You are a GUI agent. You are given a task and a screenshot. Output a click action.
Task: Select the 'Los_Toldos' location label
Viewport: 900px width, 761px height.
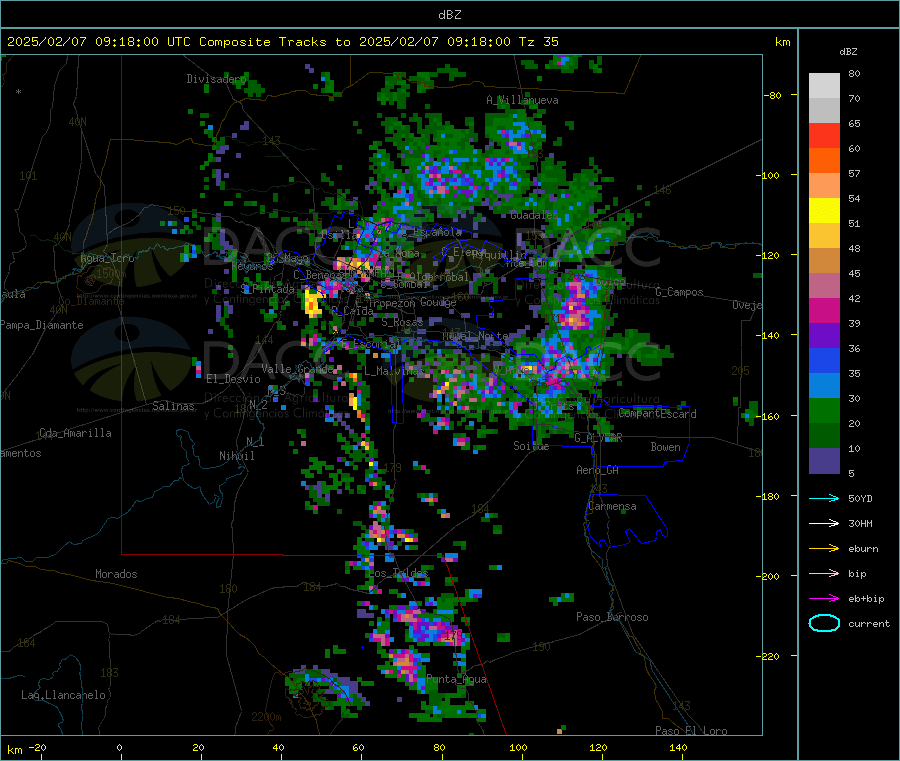tap(398, 573)
